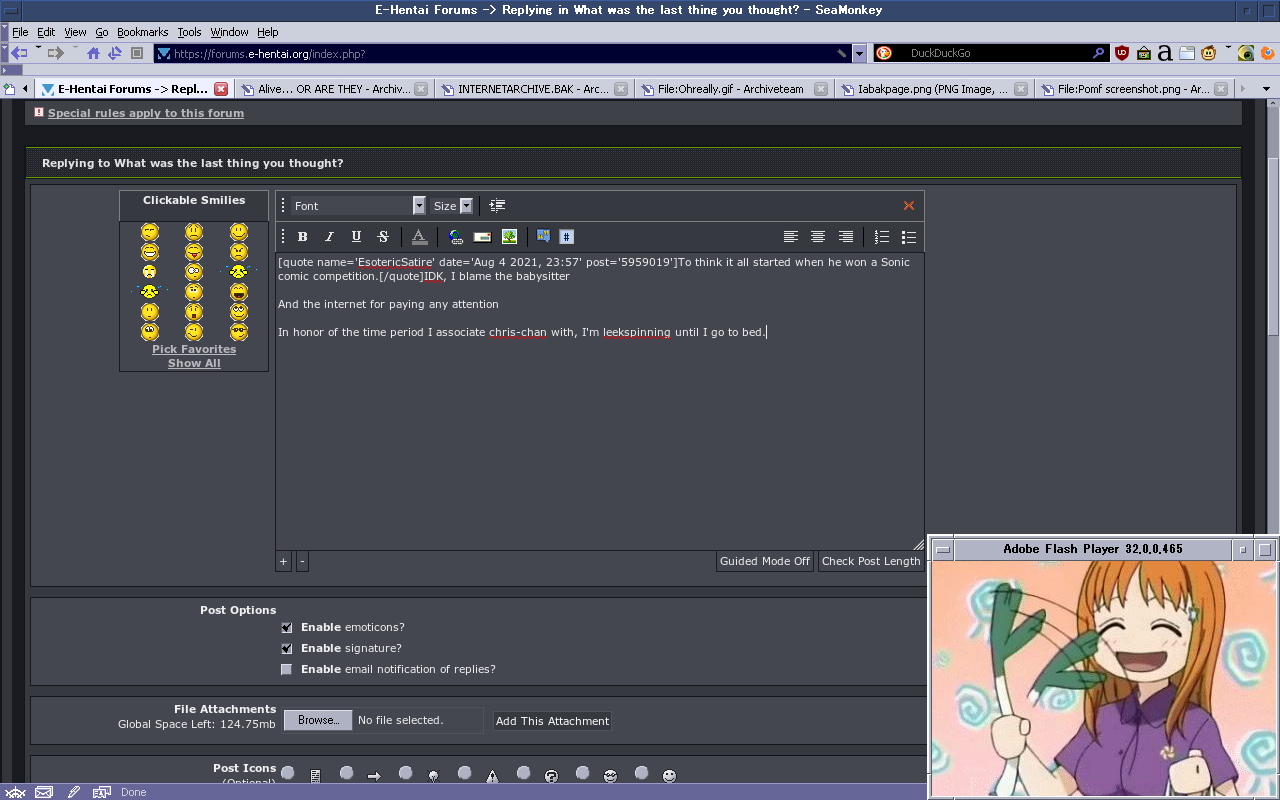Open the Bookmarks menu

143,32
